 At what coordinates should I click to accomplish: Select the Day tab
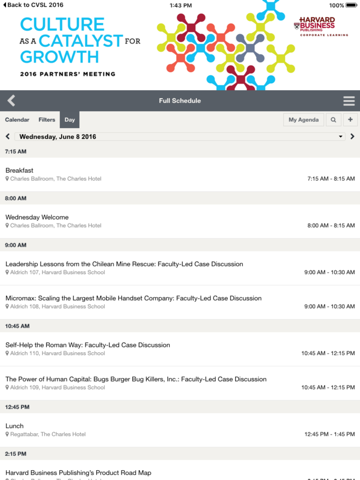70,120
